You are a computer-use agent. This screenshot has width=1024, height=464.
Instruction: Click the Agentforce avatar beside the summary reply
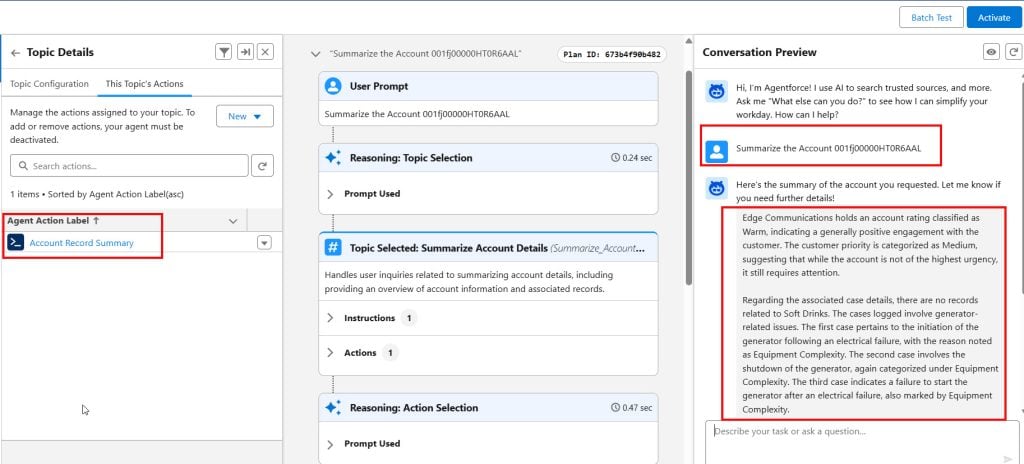coord(717,189)
